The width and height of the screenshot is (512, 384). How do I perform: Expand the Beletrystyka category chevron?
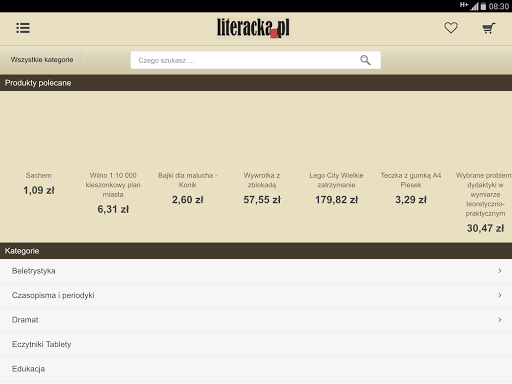pos(500,271)
